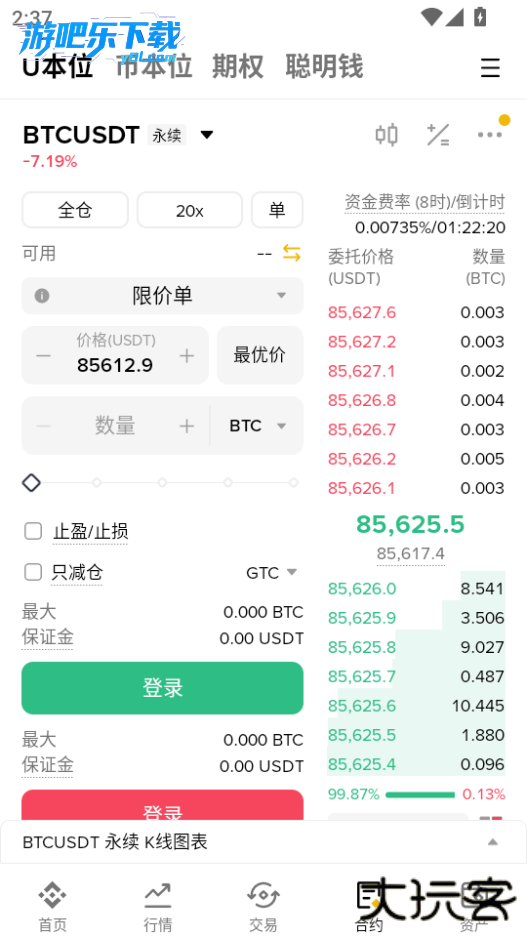The width and height of the screenshot is (527, 937).
Task: Tap the green 登录 login button
Action: click(x=163, y=688)
